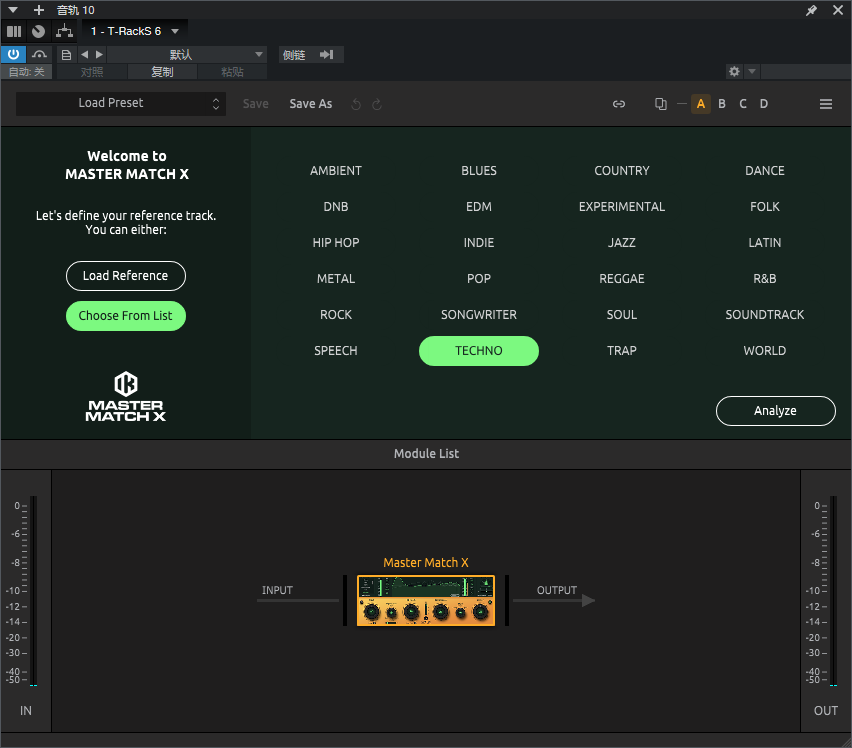Pick the R&B genre

[x=765, y=279]
